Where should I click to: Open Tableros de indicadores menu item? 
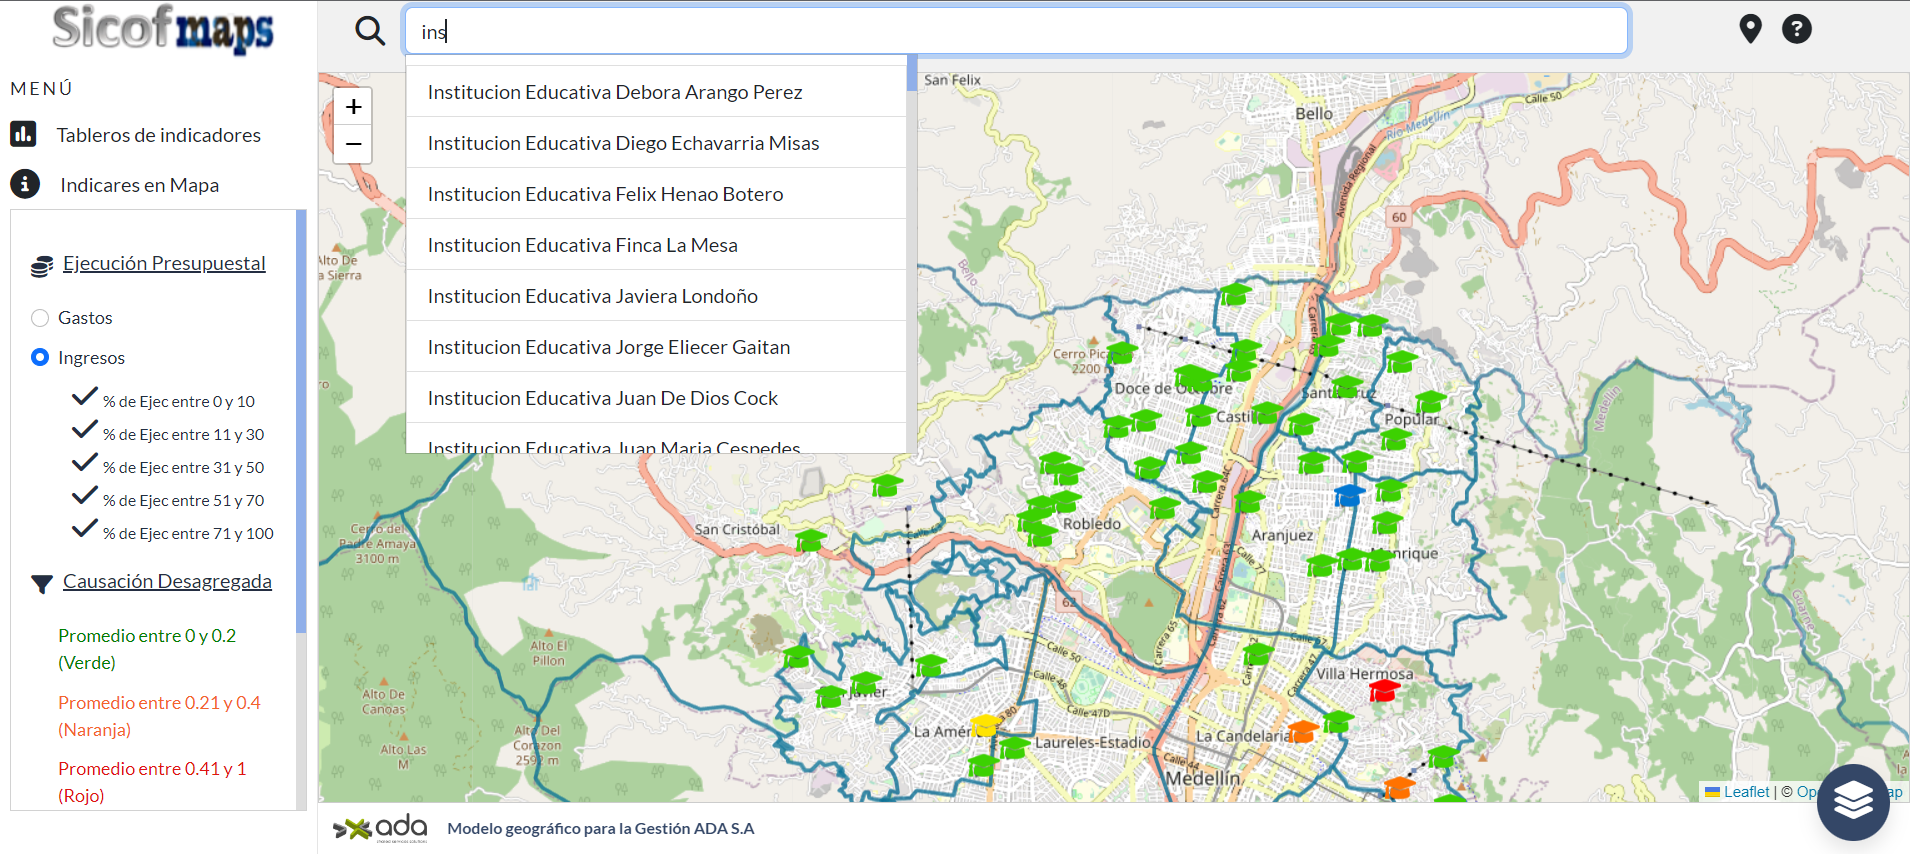click(158, 135)
